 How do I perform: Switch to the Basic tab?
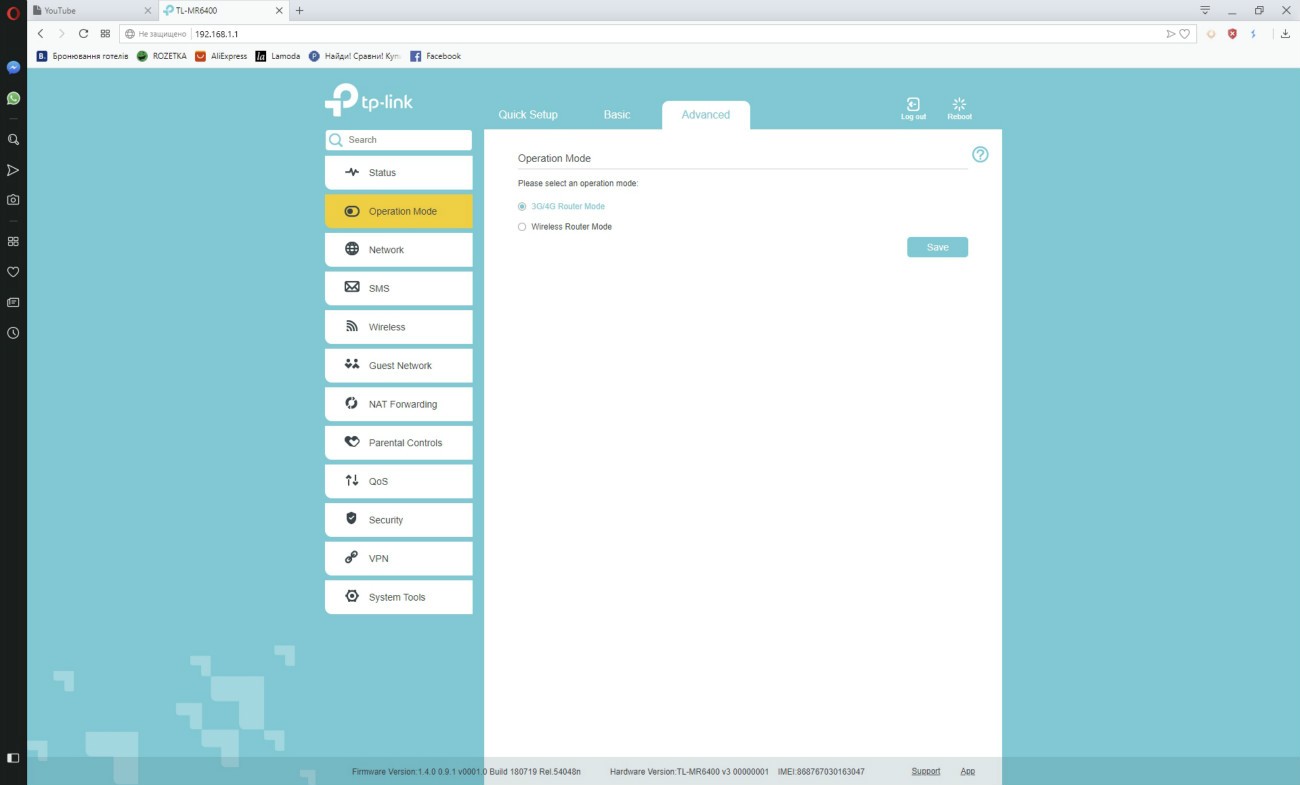616,115
